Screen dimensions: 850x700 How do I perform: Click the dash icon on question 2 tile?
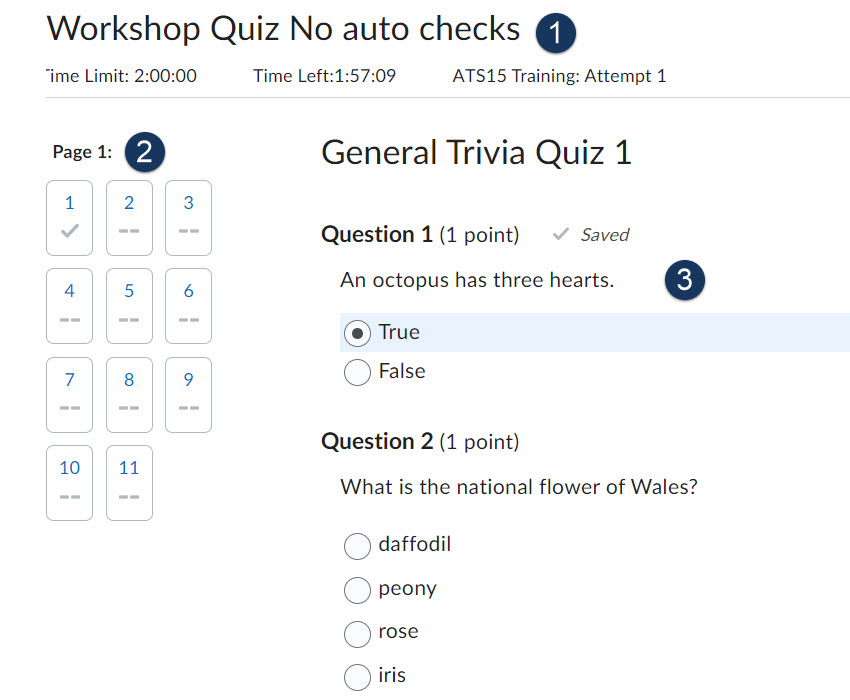[x=129, y=232]
